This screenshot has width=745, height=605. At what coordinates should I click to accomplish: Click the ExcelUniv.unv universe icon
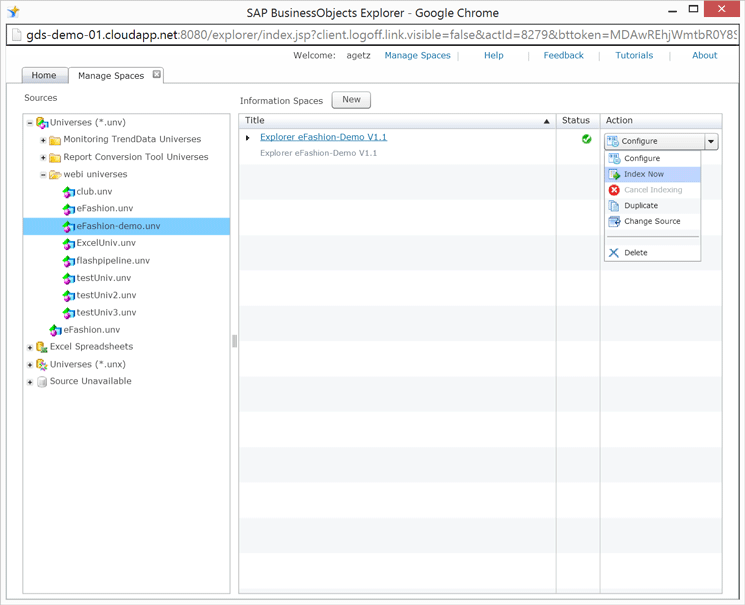click(x=69, y=243)
